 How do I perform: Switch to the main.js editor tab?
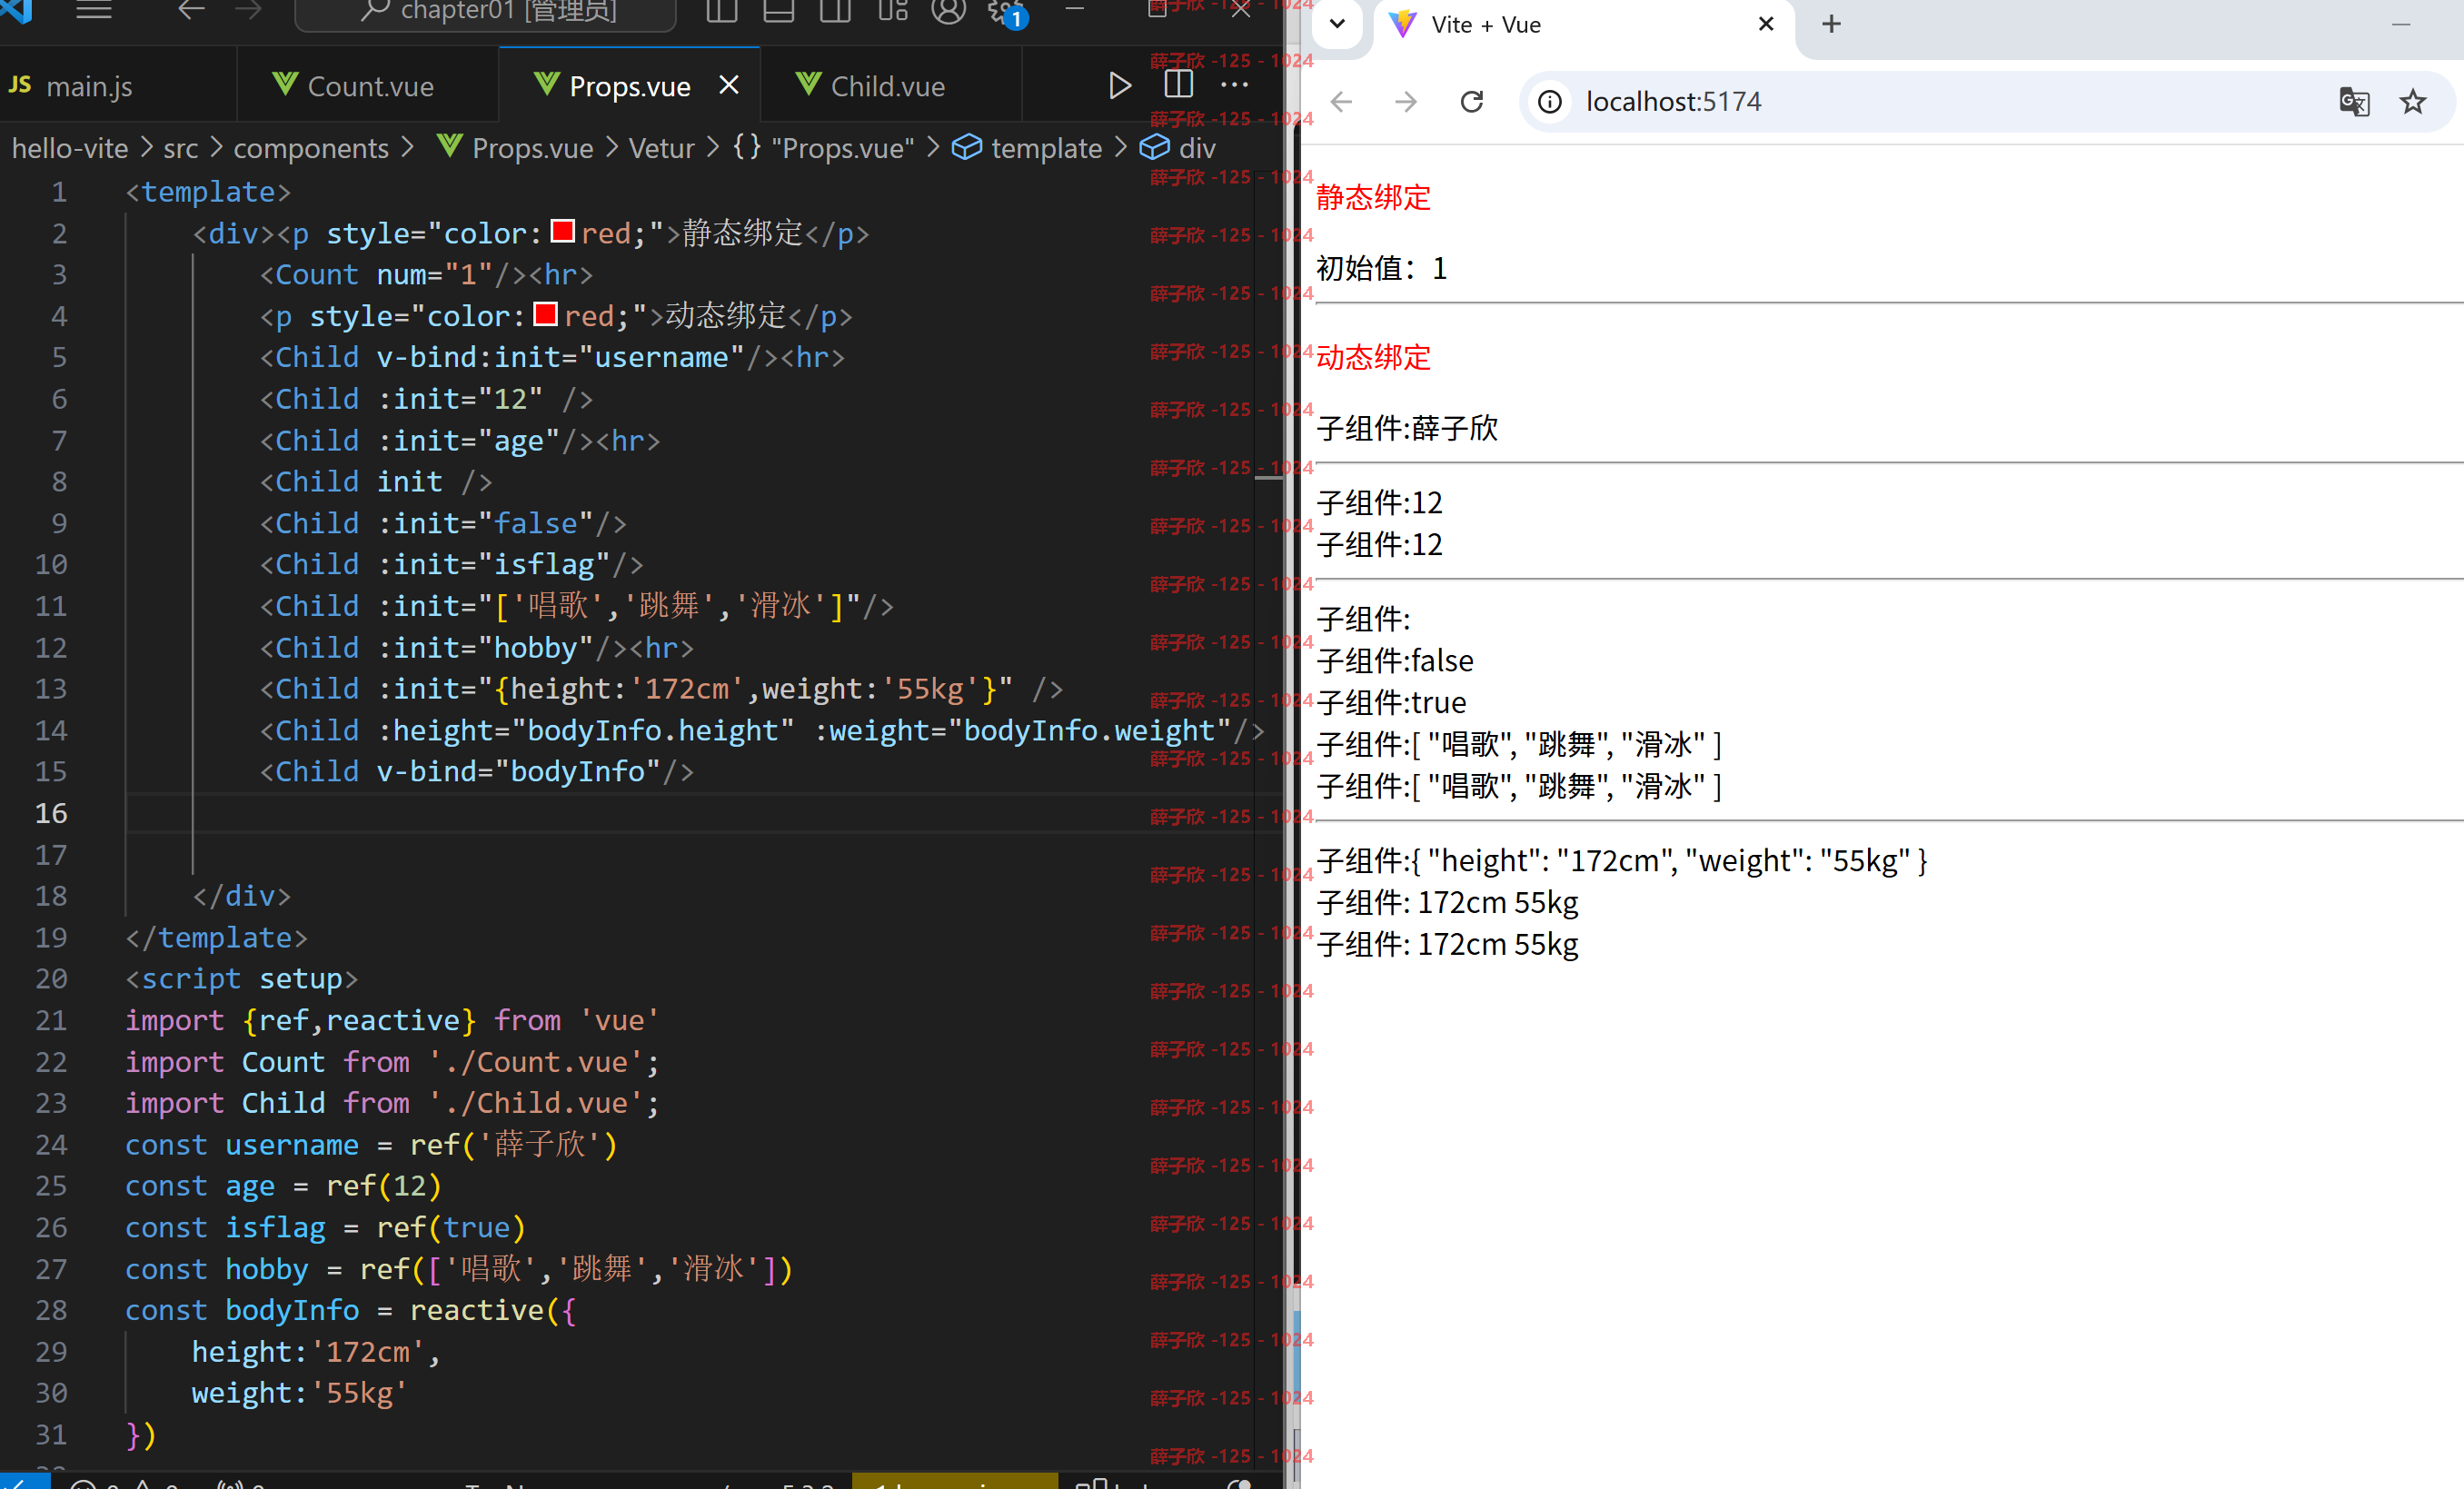point(118,86)
